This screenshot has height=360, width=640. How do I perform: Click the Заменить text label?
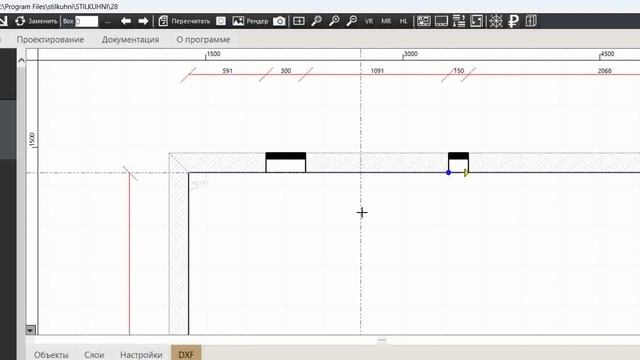pyautogui.click(x=43, y=21)
